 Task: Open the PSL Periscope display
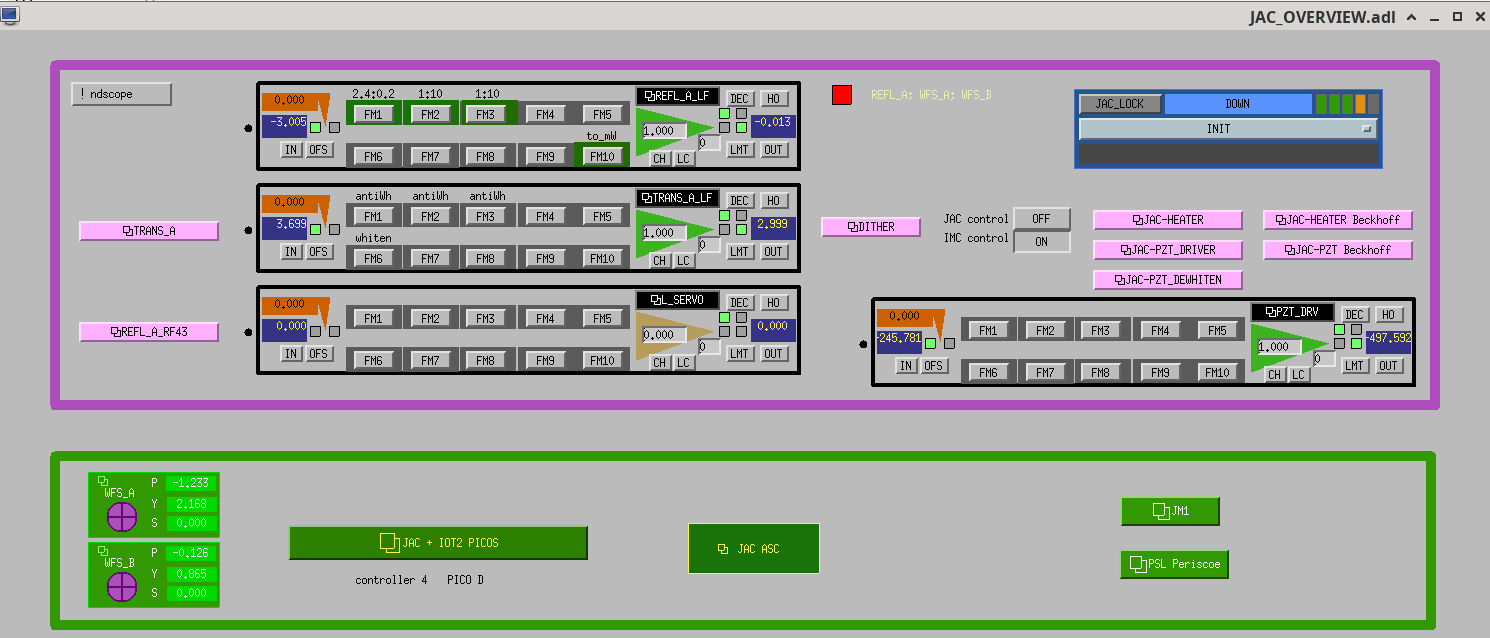click(x=1174, y=564)
